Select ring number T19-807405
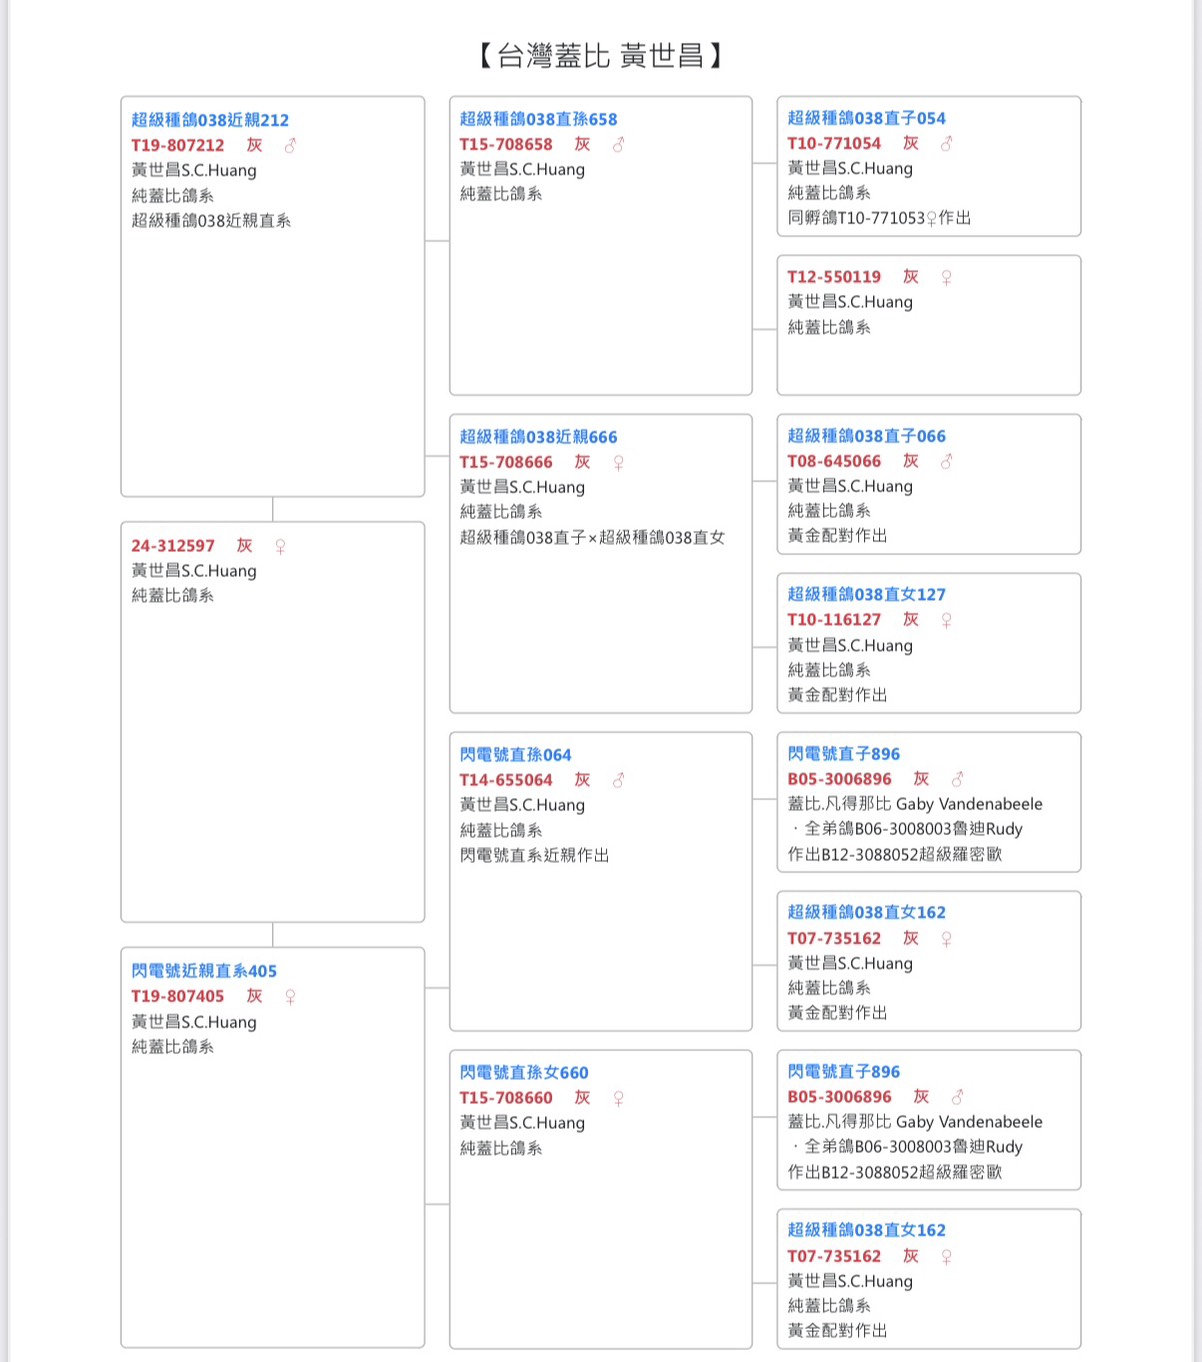Image resolution: width=1202 pixels, height=1362 pixels. pyautogui.click(x=178, y=996)
